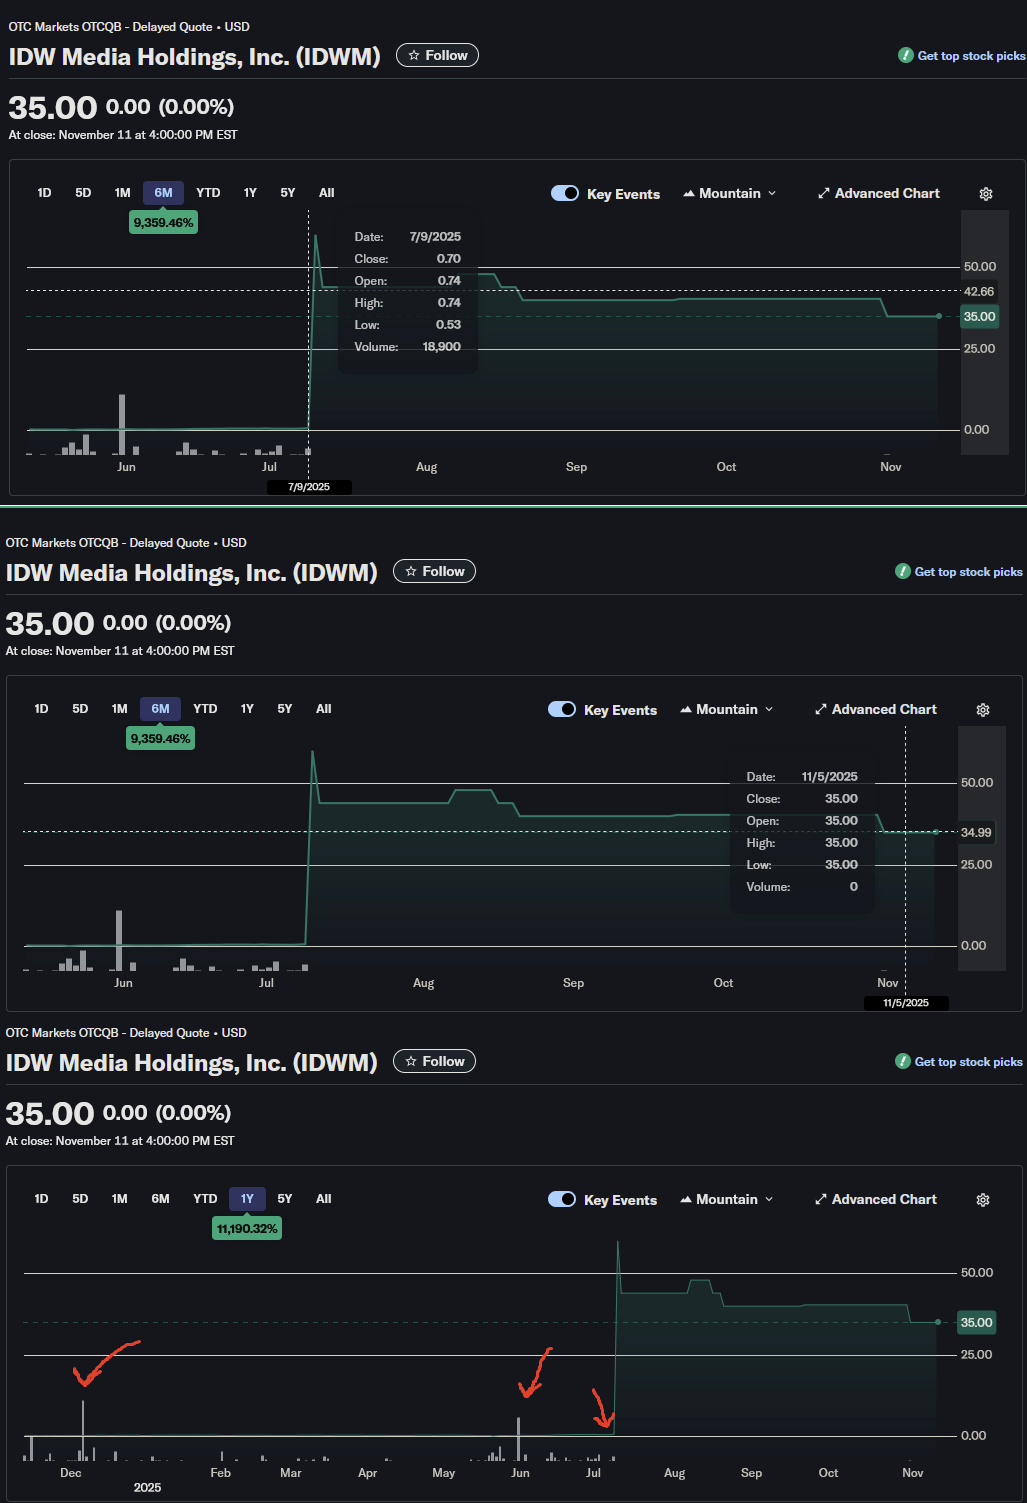Select 1Y range in first chart
The width and height of the screenshot is (1027, 1503).
(x=250, y=193)
